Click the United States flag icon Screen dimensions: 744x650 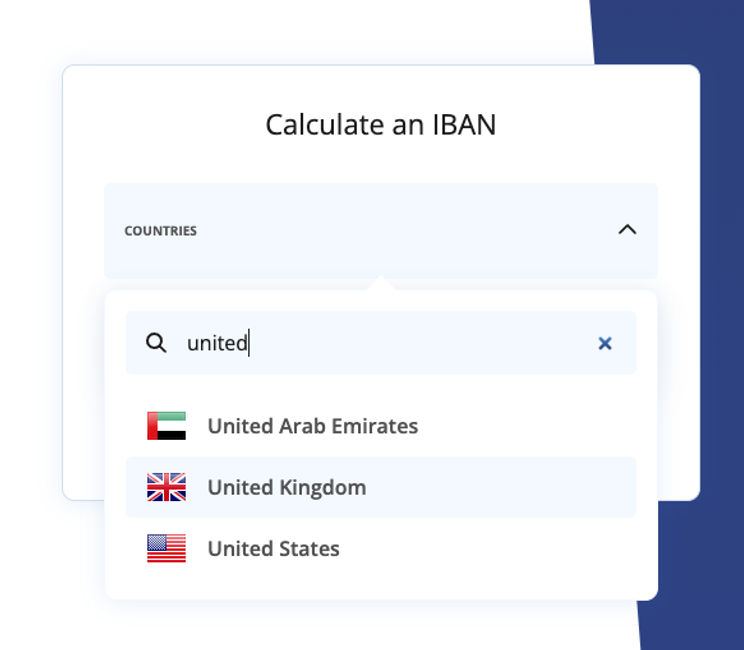[166, 548]
